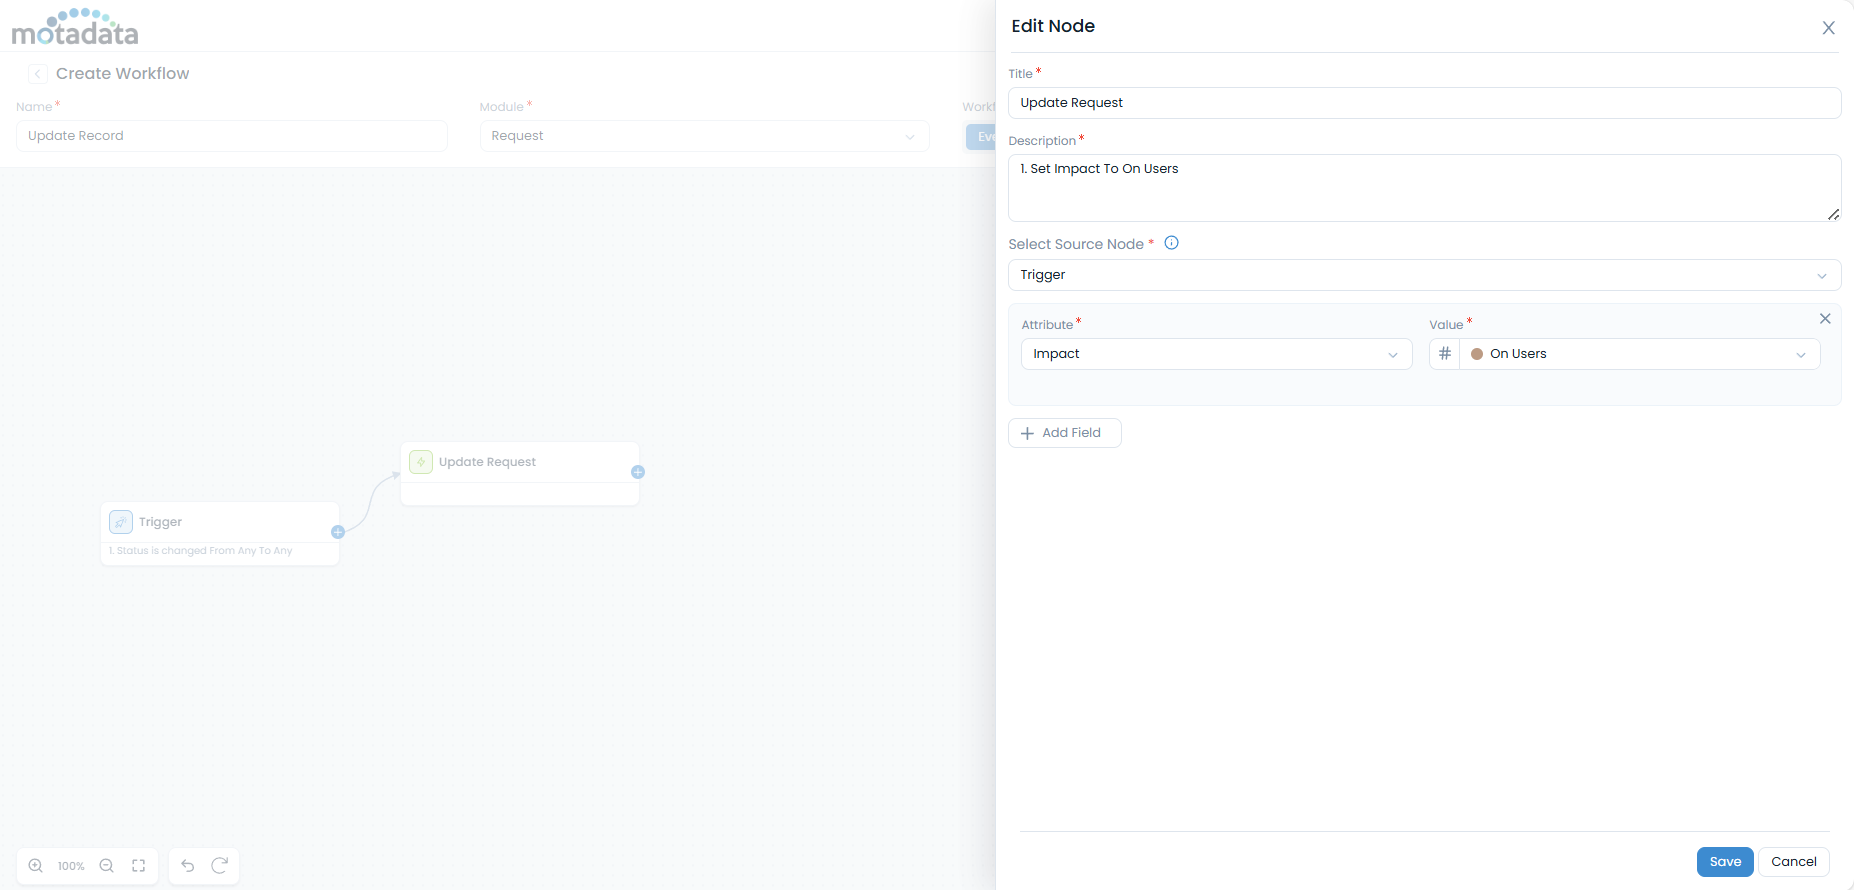Click plus connector on Update Request node
Viewport: 1854px width, 890px height.
tap(638, 472)
